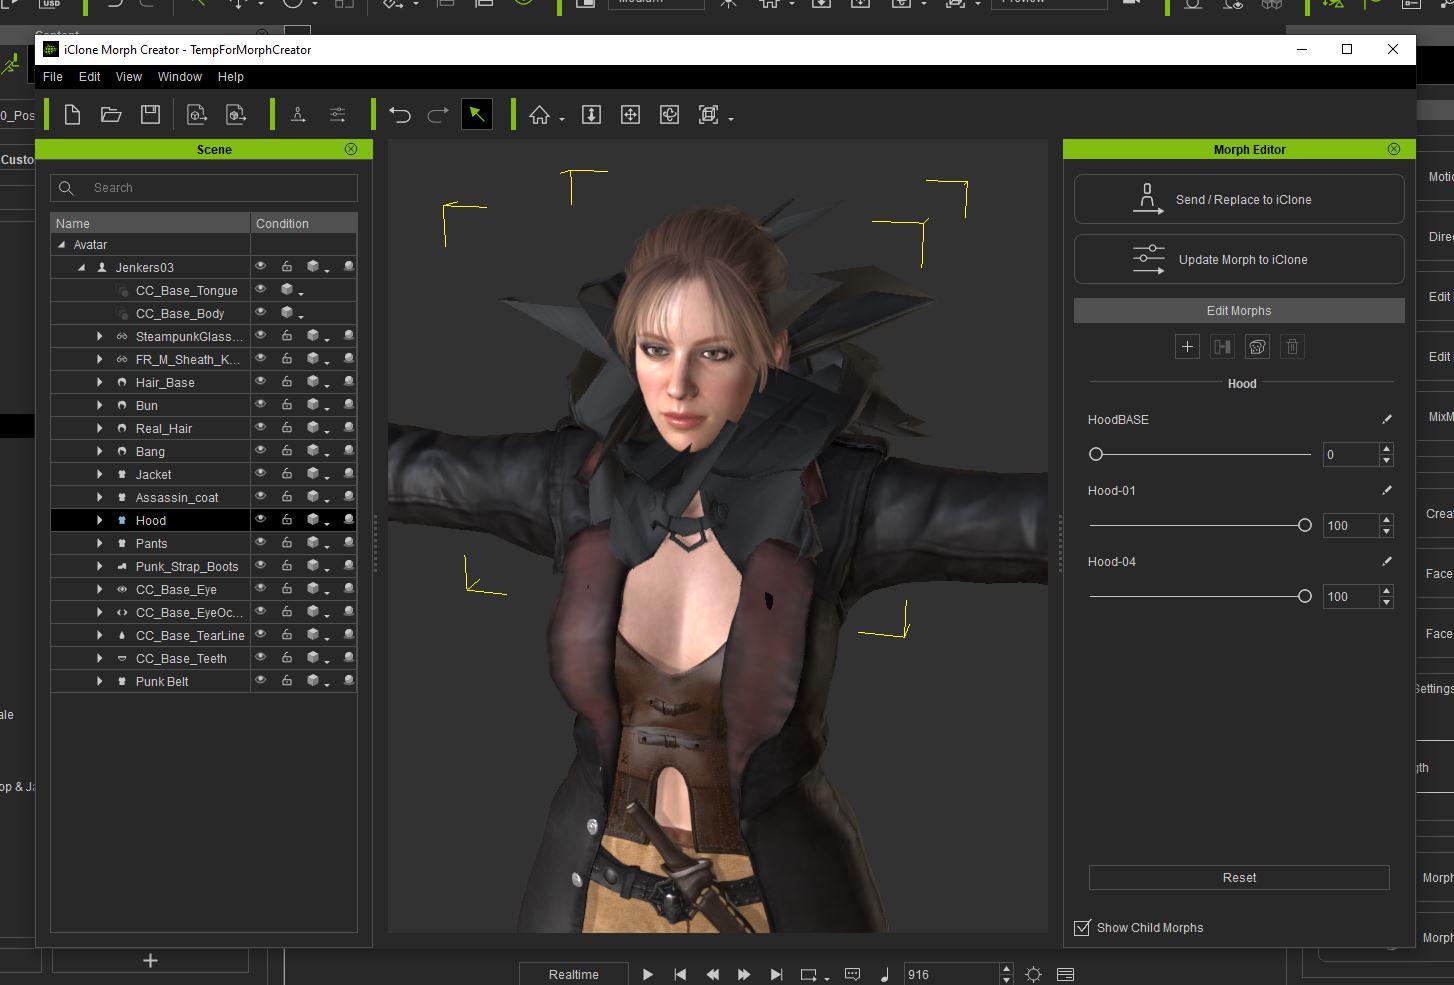Hide Jenkers03 using its eye icon
The image size is (1454, 985).
tap(260, 266)
